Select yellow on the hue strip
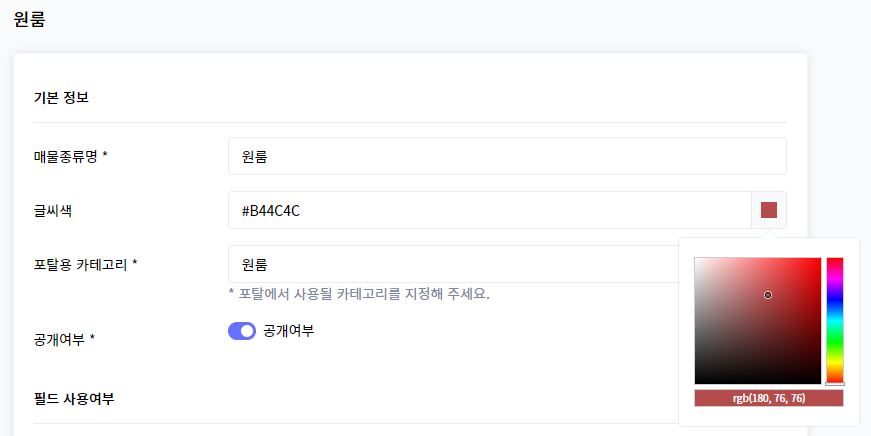This screenshot has height=436, width=871. coord(835,362)
